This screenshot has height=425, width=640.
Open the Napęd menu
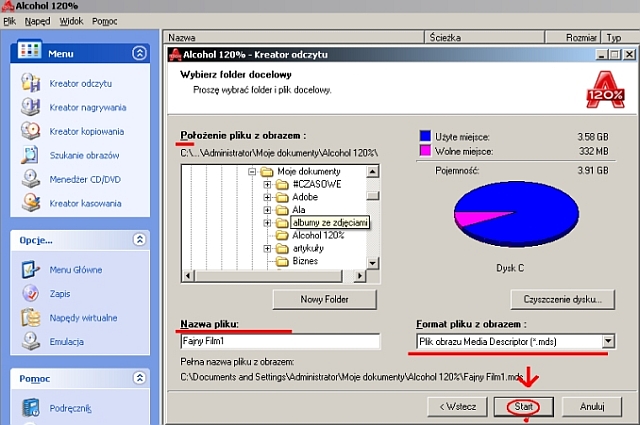[x=37, y=21]
